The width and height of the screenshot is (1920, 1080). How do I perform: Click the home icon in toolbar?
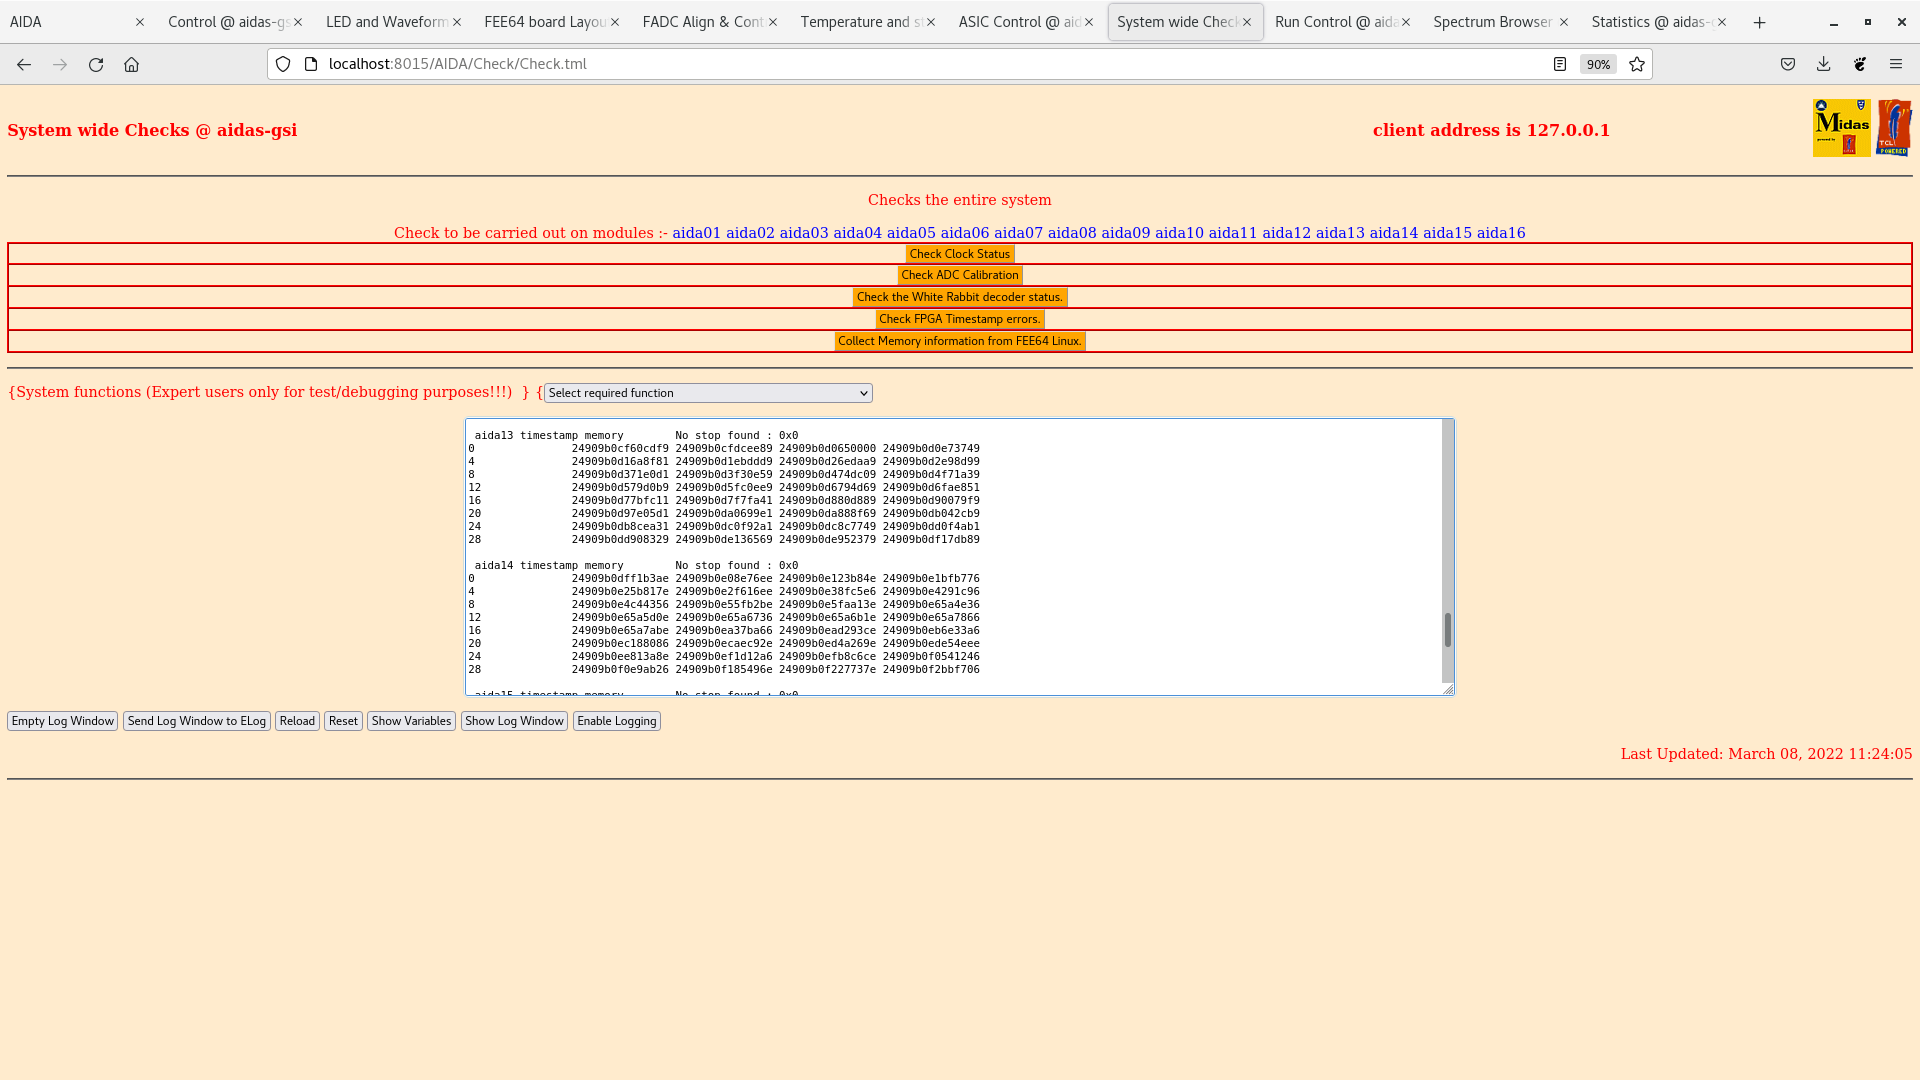pos(131,64)
